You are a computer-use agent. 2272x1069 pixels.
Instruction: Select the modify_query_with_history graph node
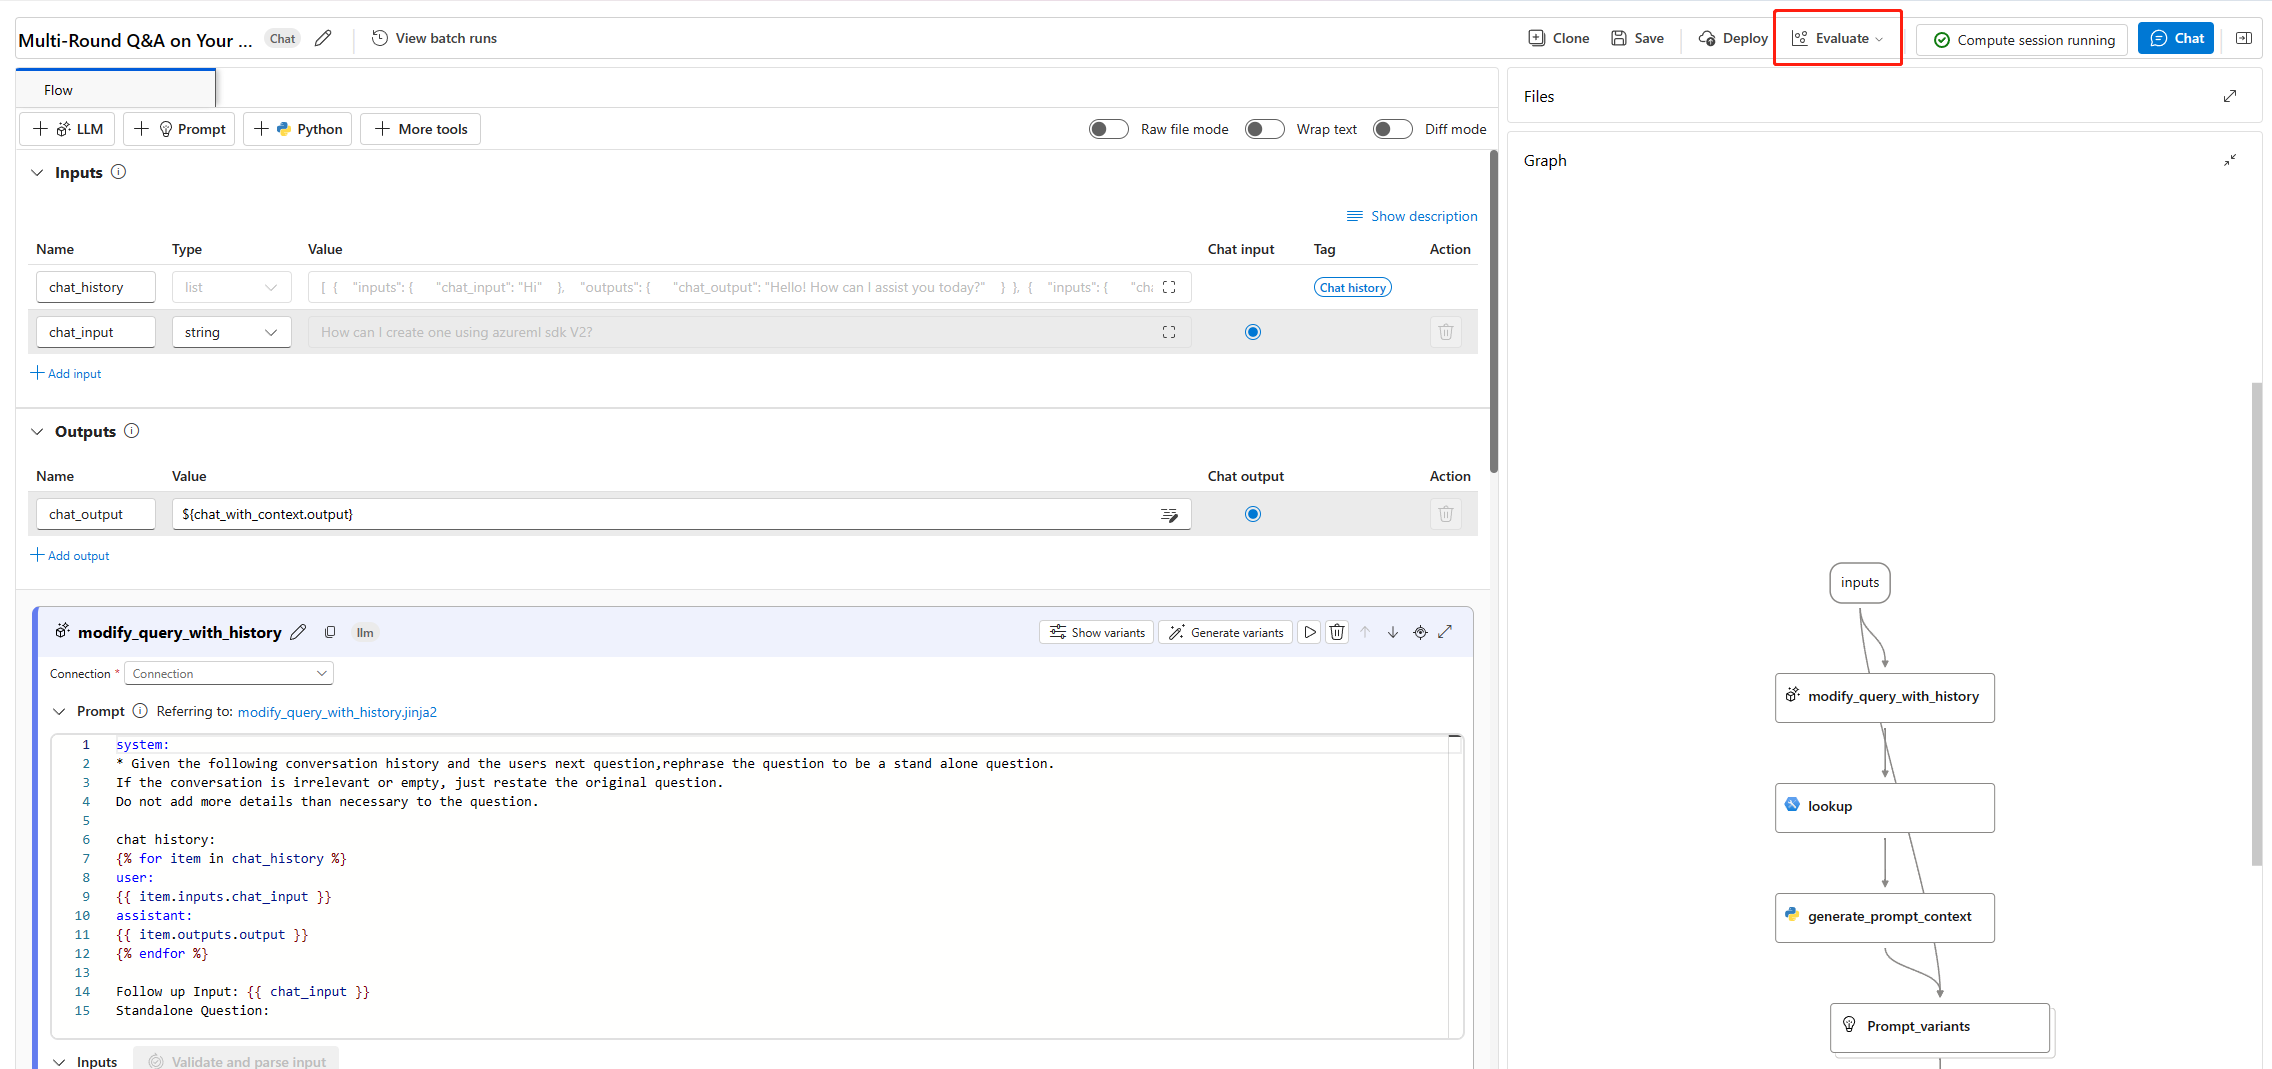[1884, 697]
